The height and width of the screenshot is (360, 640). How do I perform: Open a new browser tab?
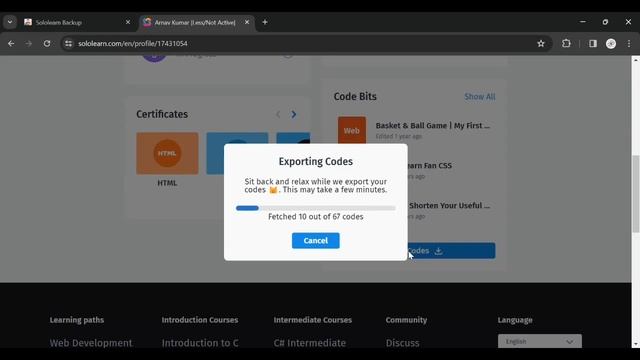[265, 22]
